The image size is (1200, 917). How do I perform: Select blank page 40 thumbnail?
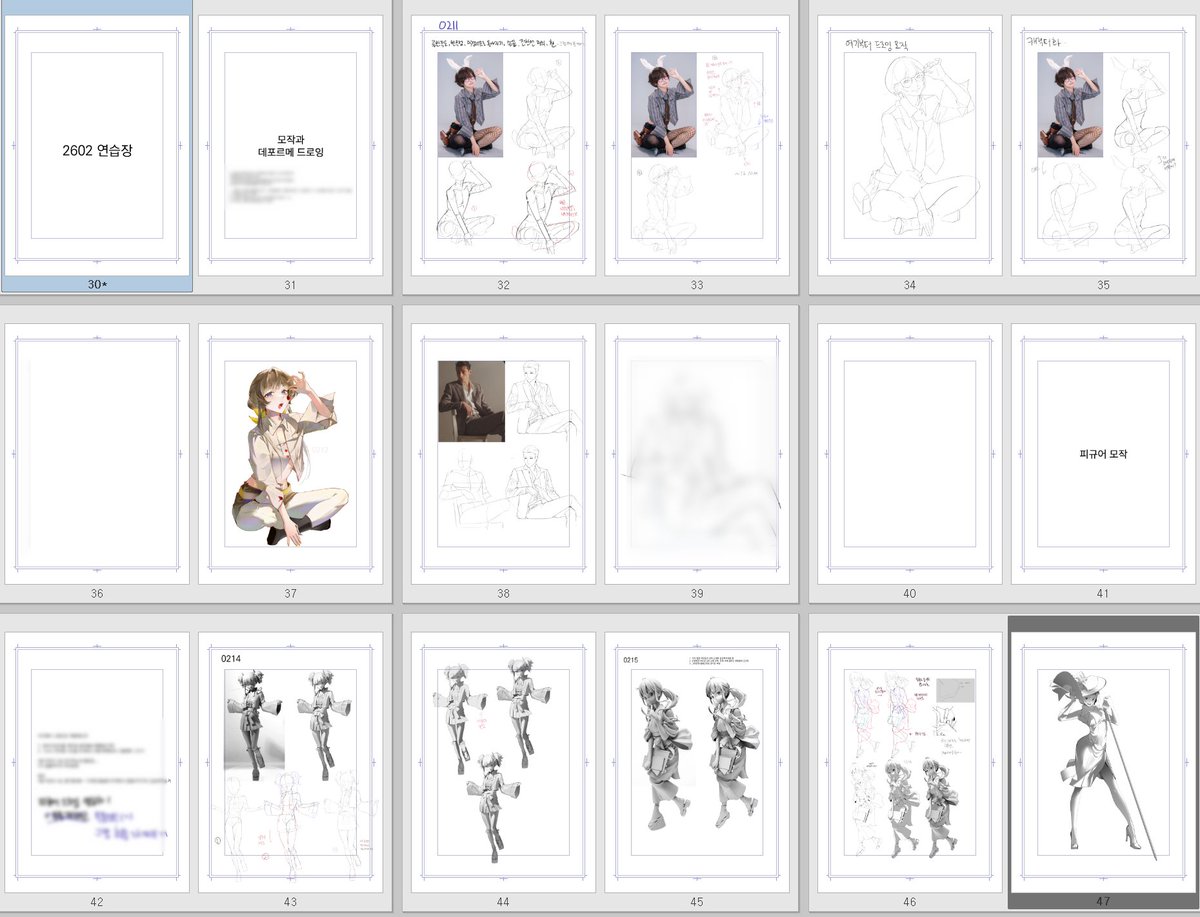point(910,454)
